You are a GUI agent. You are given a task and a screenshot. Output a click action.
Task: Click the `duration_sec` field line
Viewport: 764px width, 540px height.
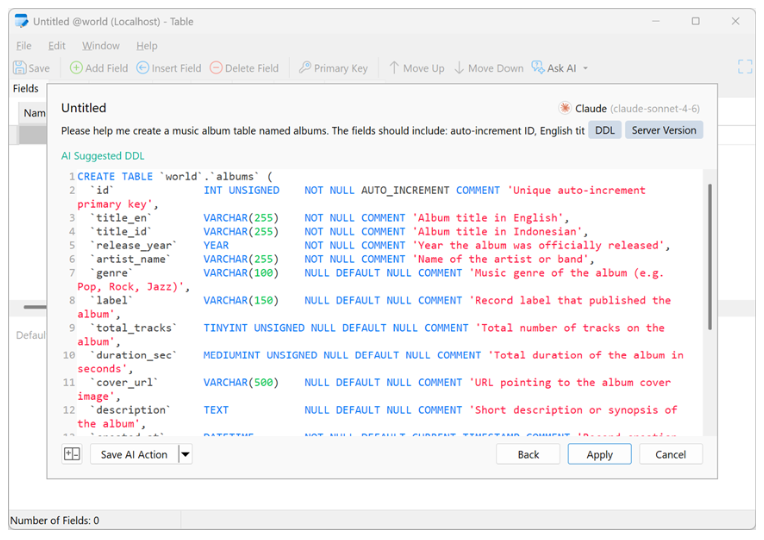(x=380, y=362)
